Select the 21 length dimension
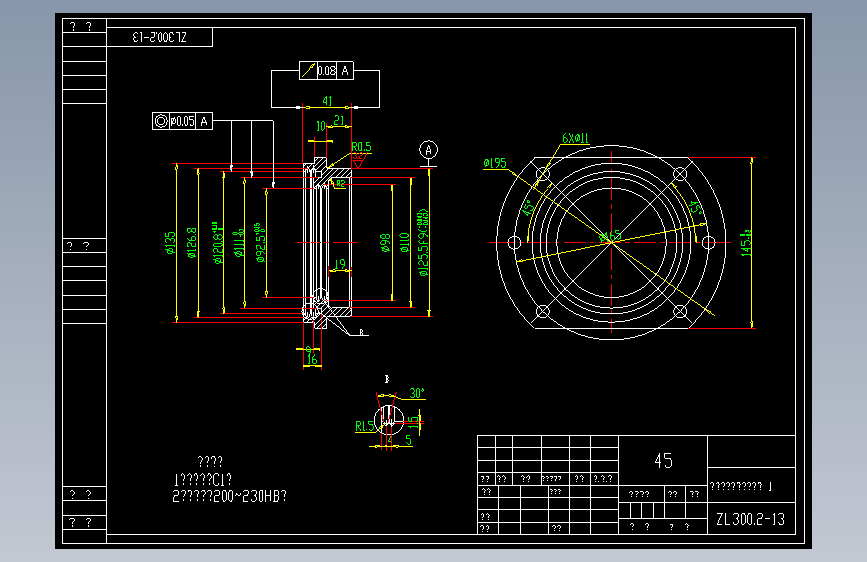Screen dimensions: 867x562 click(339, 120)
